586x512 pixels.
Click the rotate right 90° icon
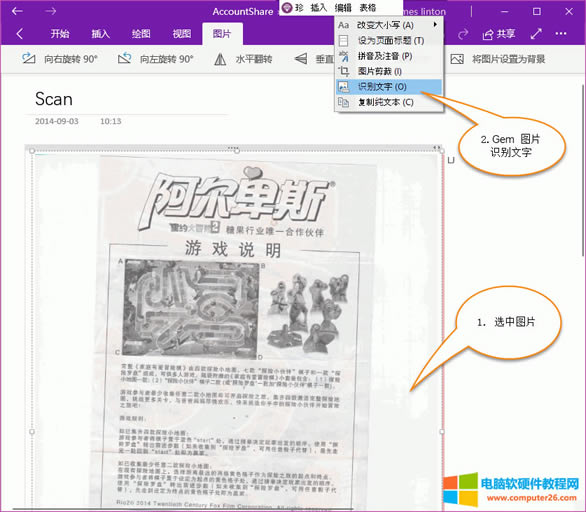[29, 59]
